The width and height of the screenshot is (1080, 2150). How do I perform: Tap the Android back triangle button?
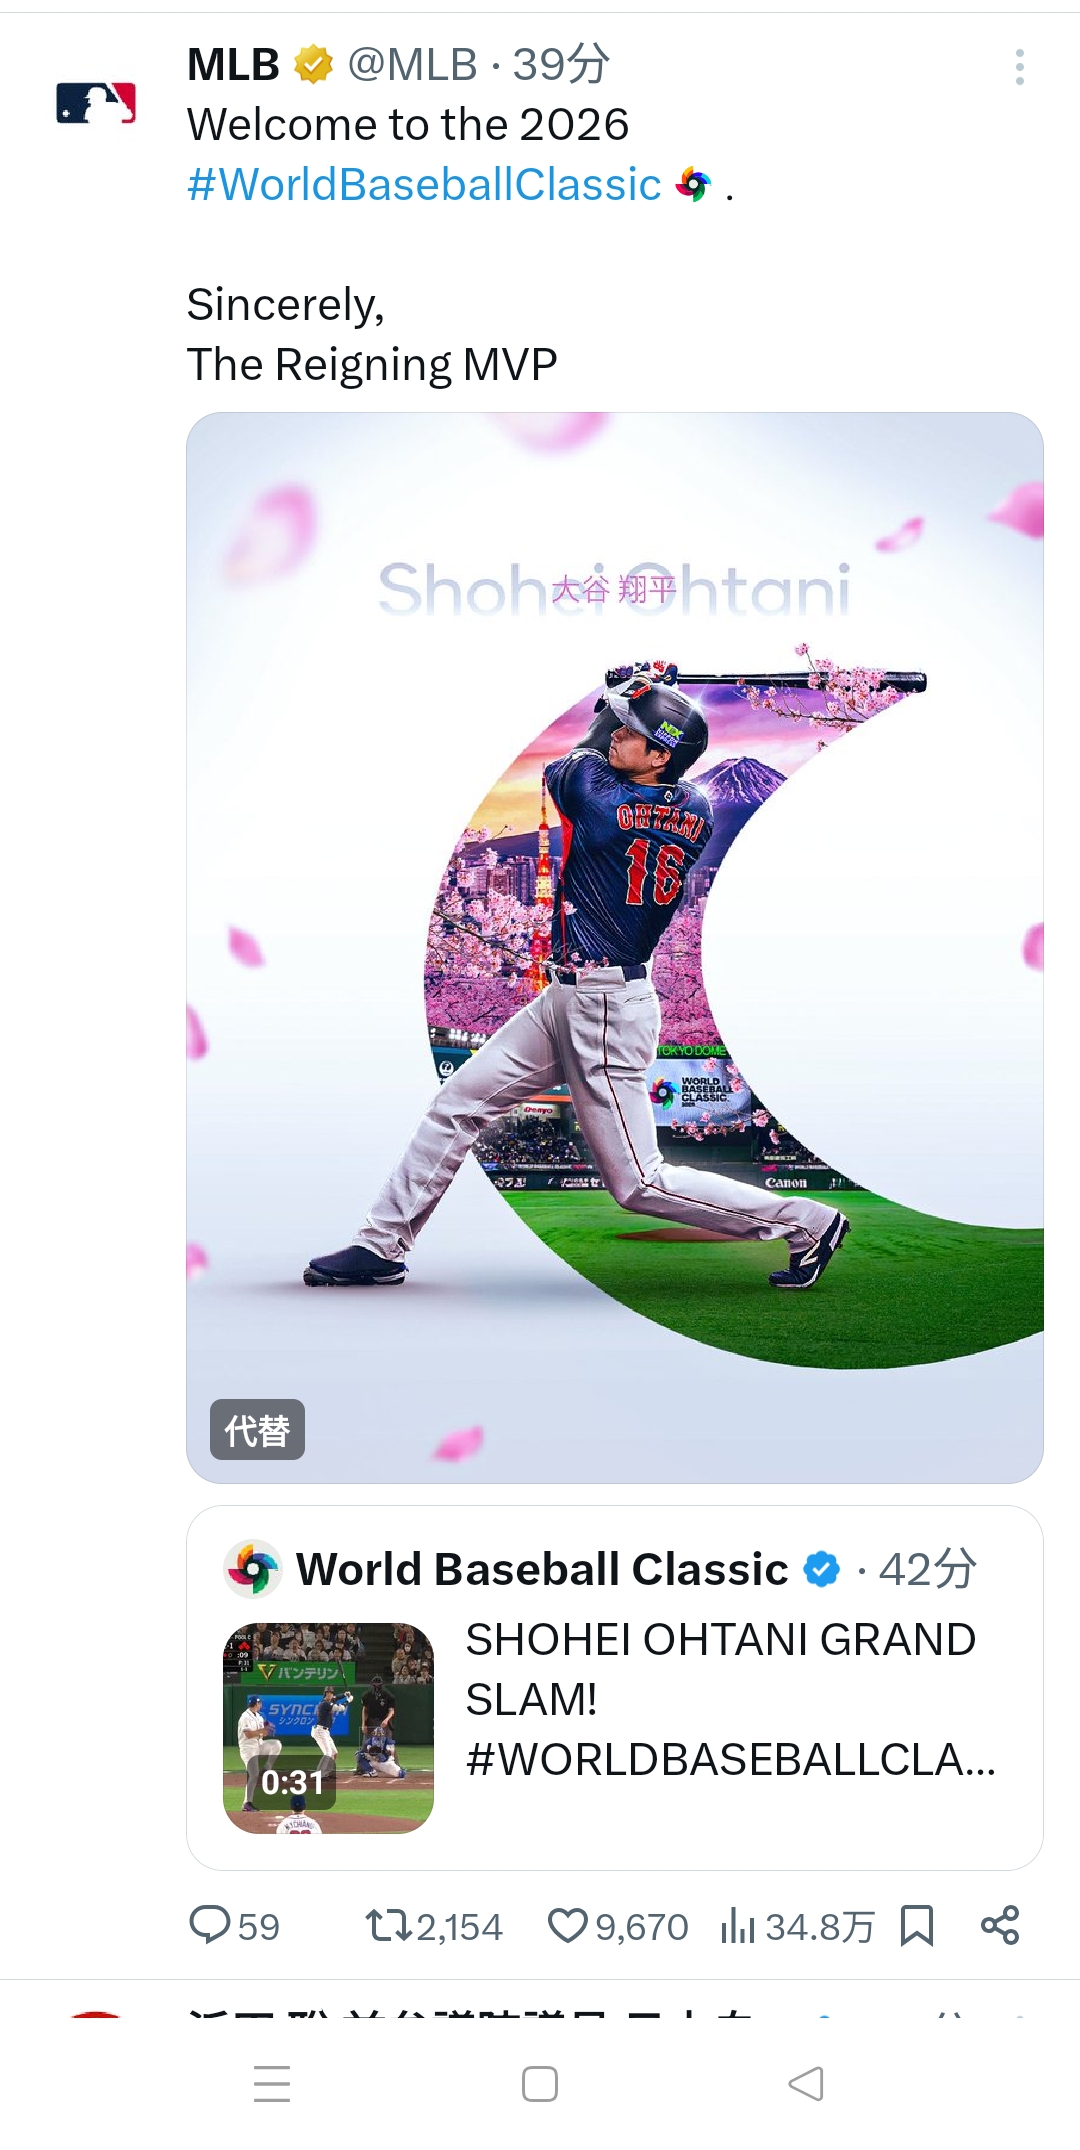tap(806, 2084)
